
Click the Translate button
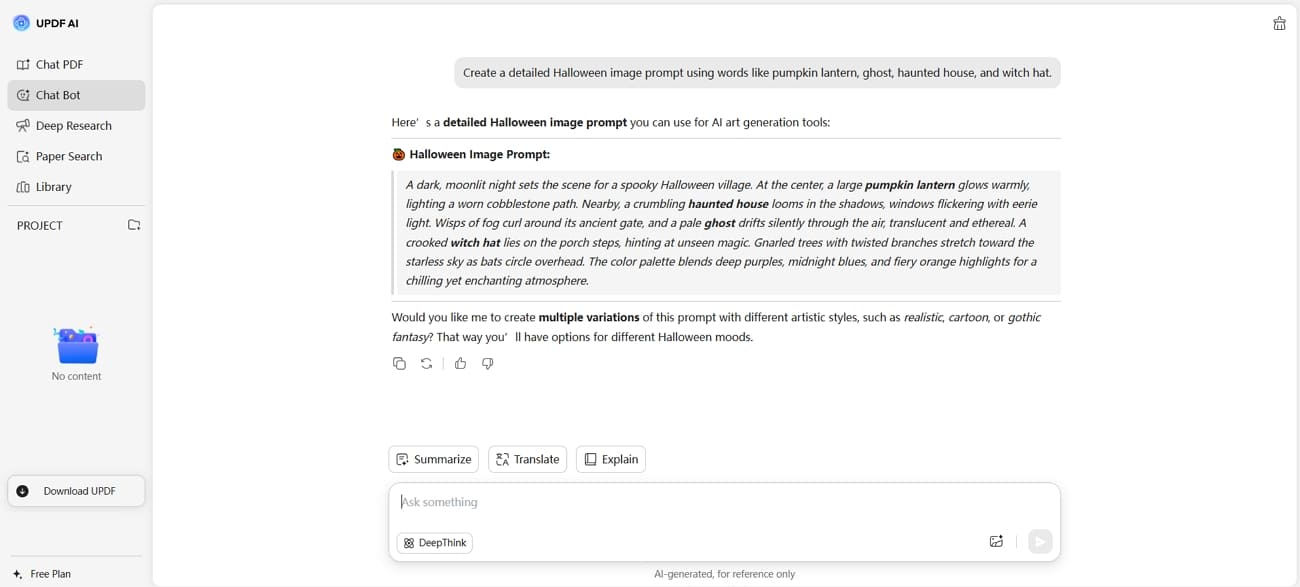(x=527, y=459)
